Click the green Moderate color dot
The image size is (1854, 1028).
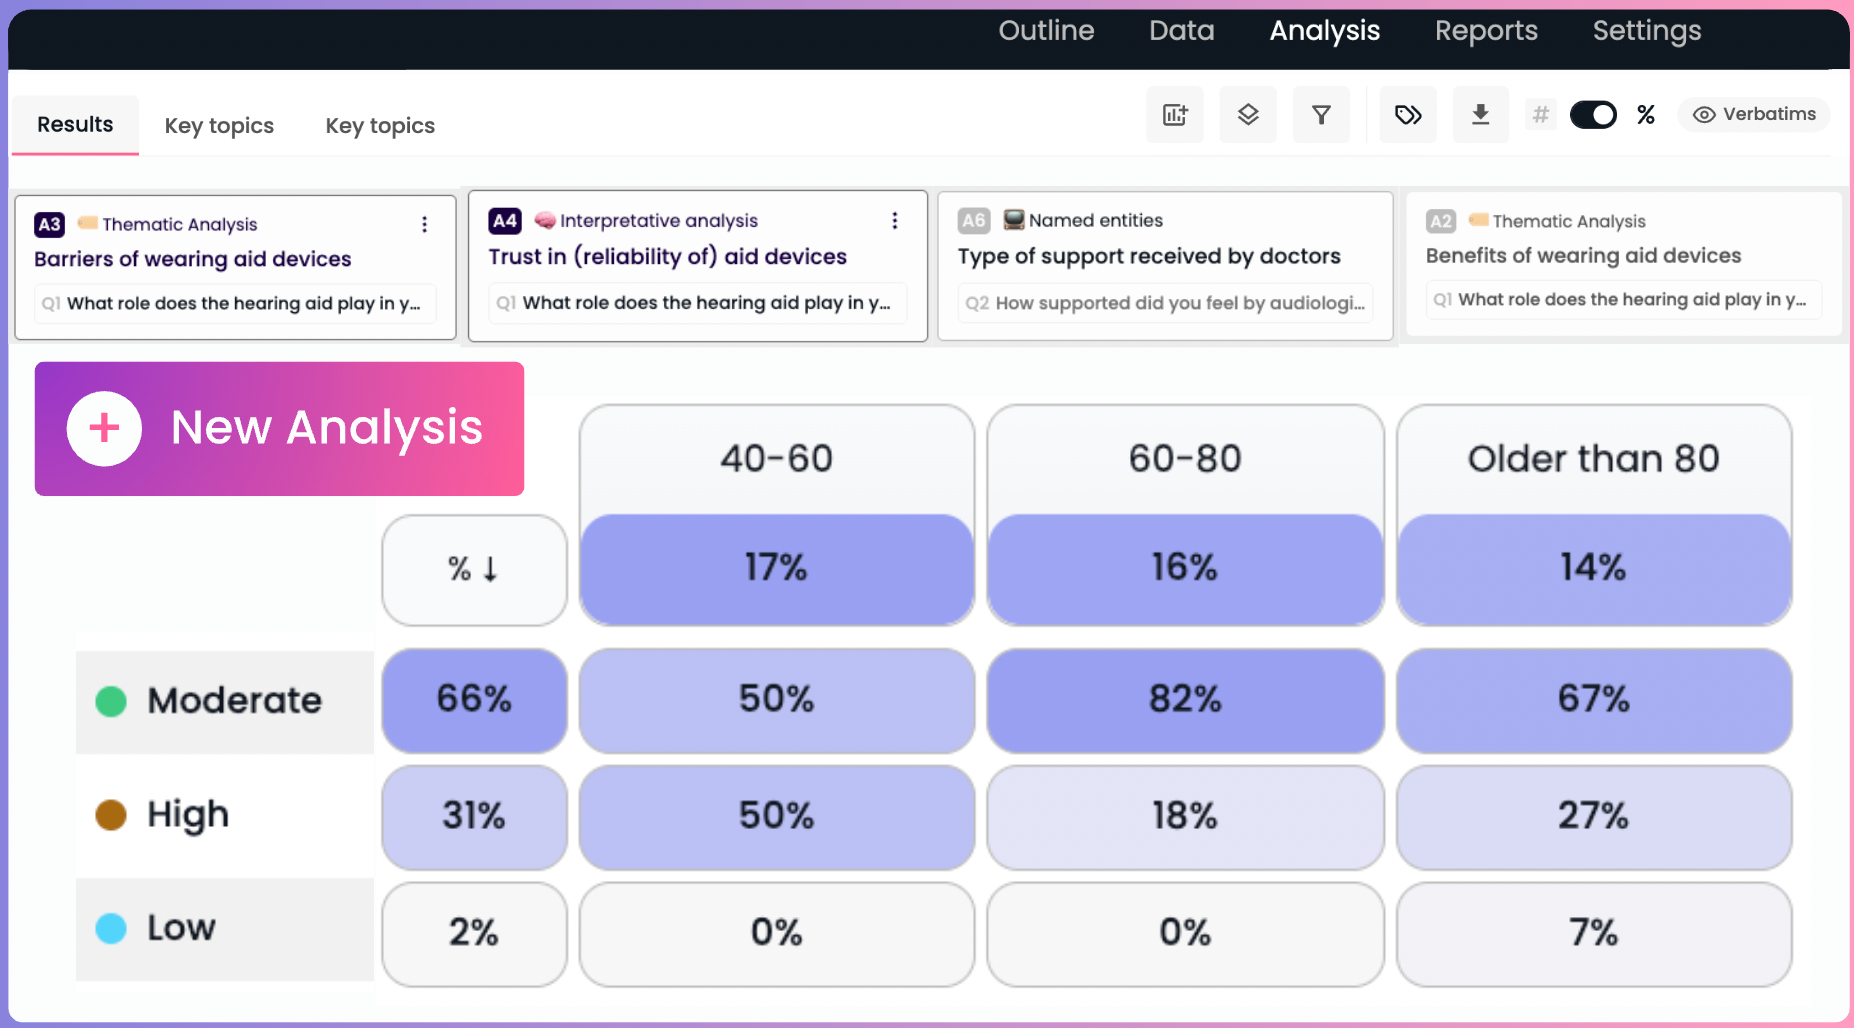point(111,701)
